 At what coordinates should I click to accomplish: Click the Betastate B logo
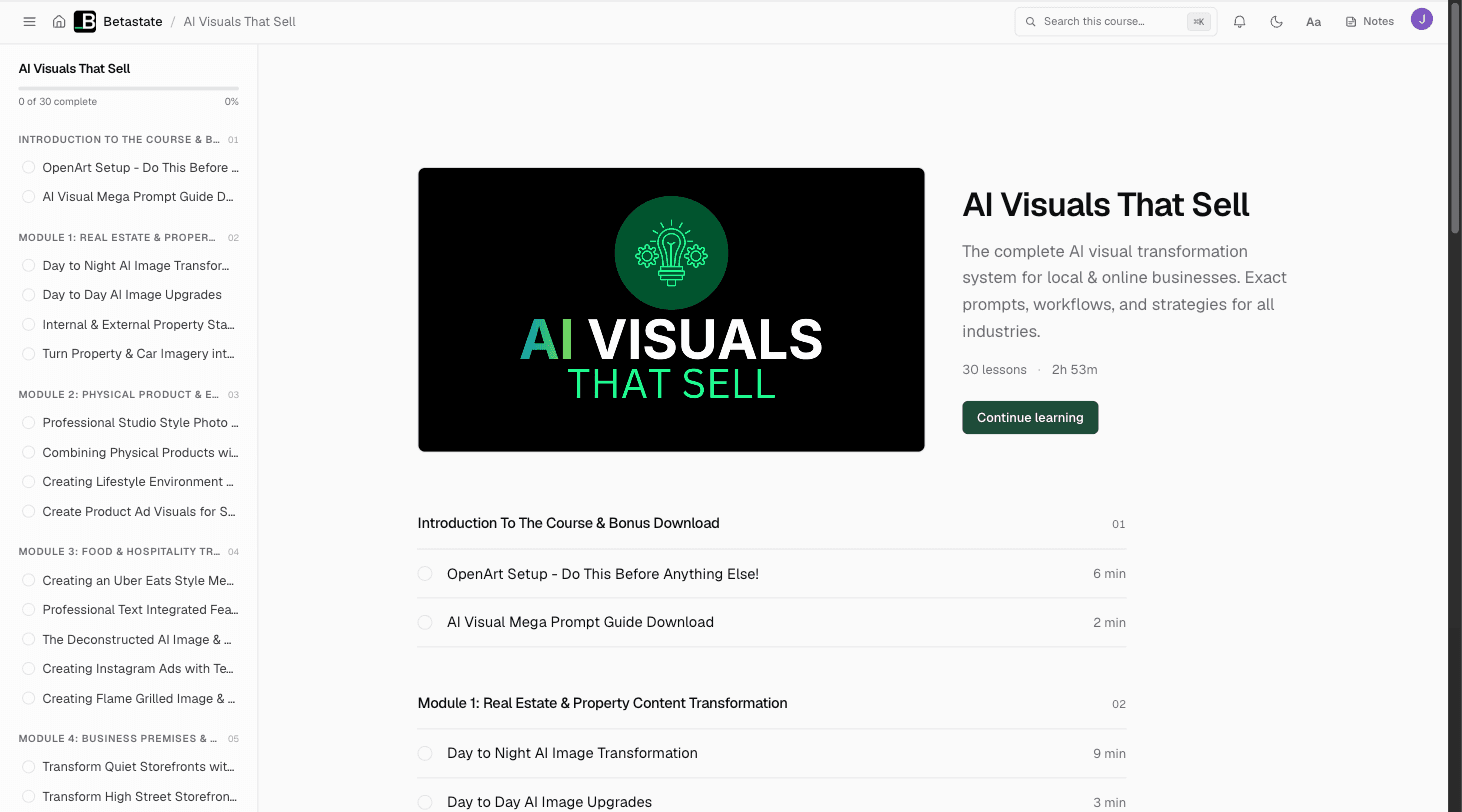point(85,21)
